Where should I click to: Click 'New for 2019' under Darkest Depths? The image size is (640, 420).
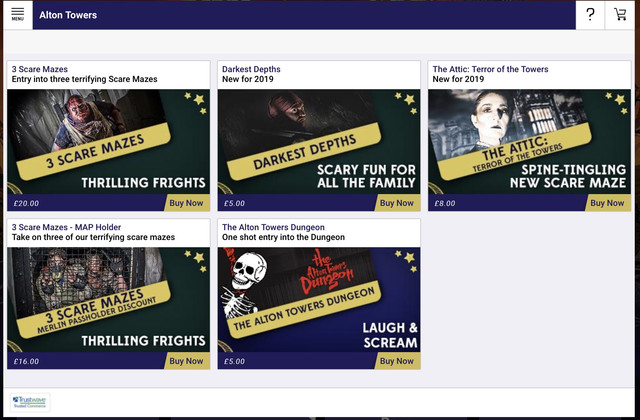248,79
